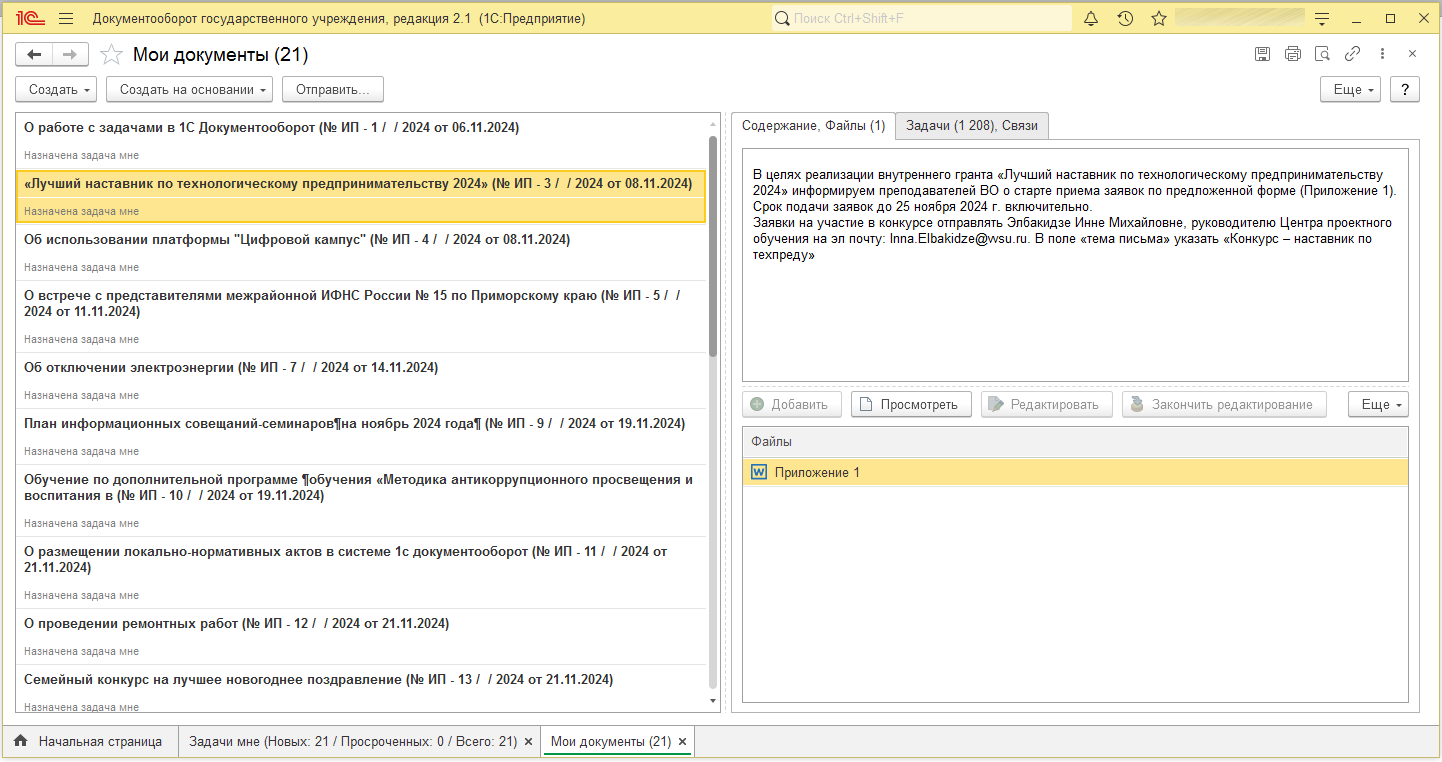Click the Просмотреть button

pyautogui.click(x=910, y=404)
